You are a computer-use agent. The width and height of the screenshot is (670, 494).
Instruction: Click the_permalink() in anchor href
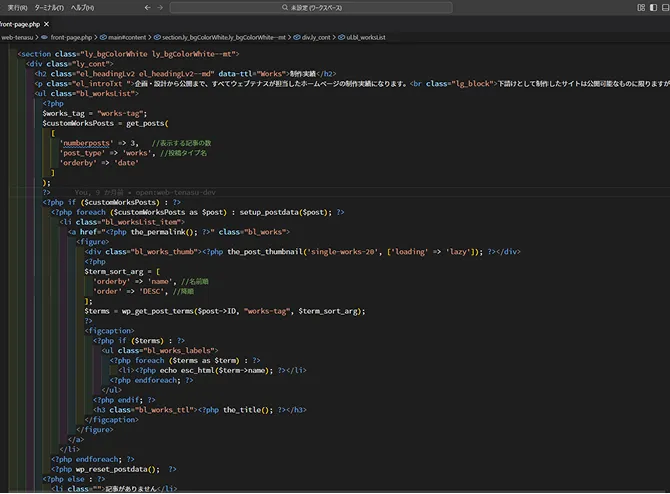pos(164,232)
